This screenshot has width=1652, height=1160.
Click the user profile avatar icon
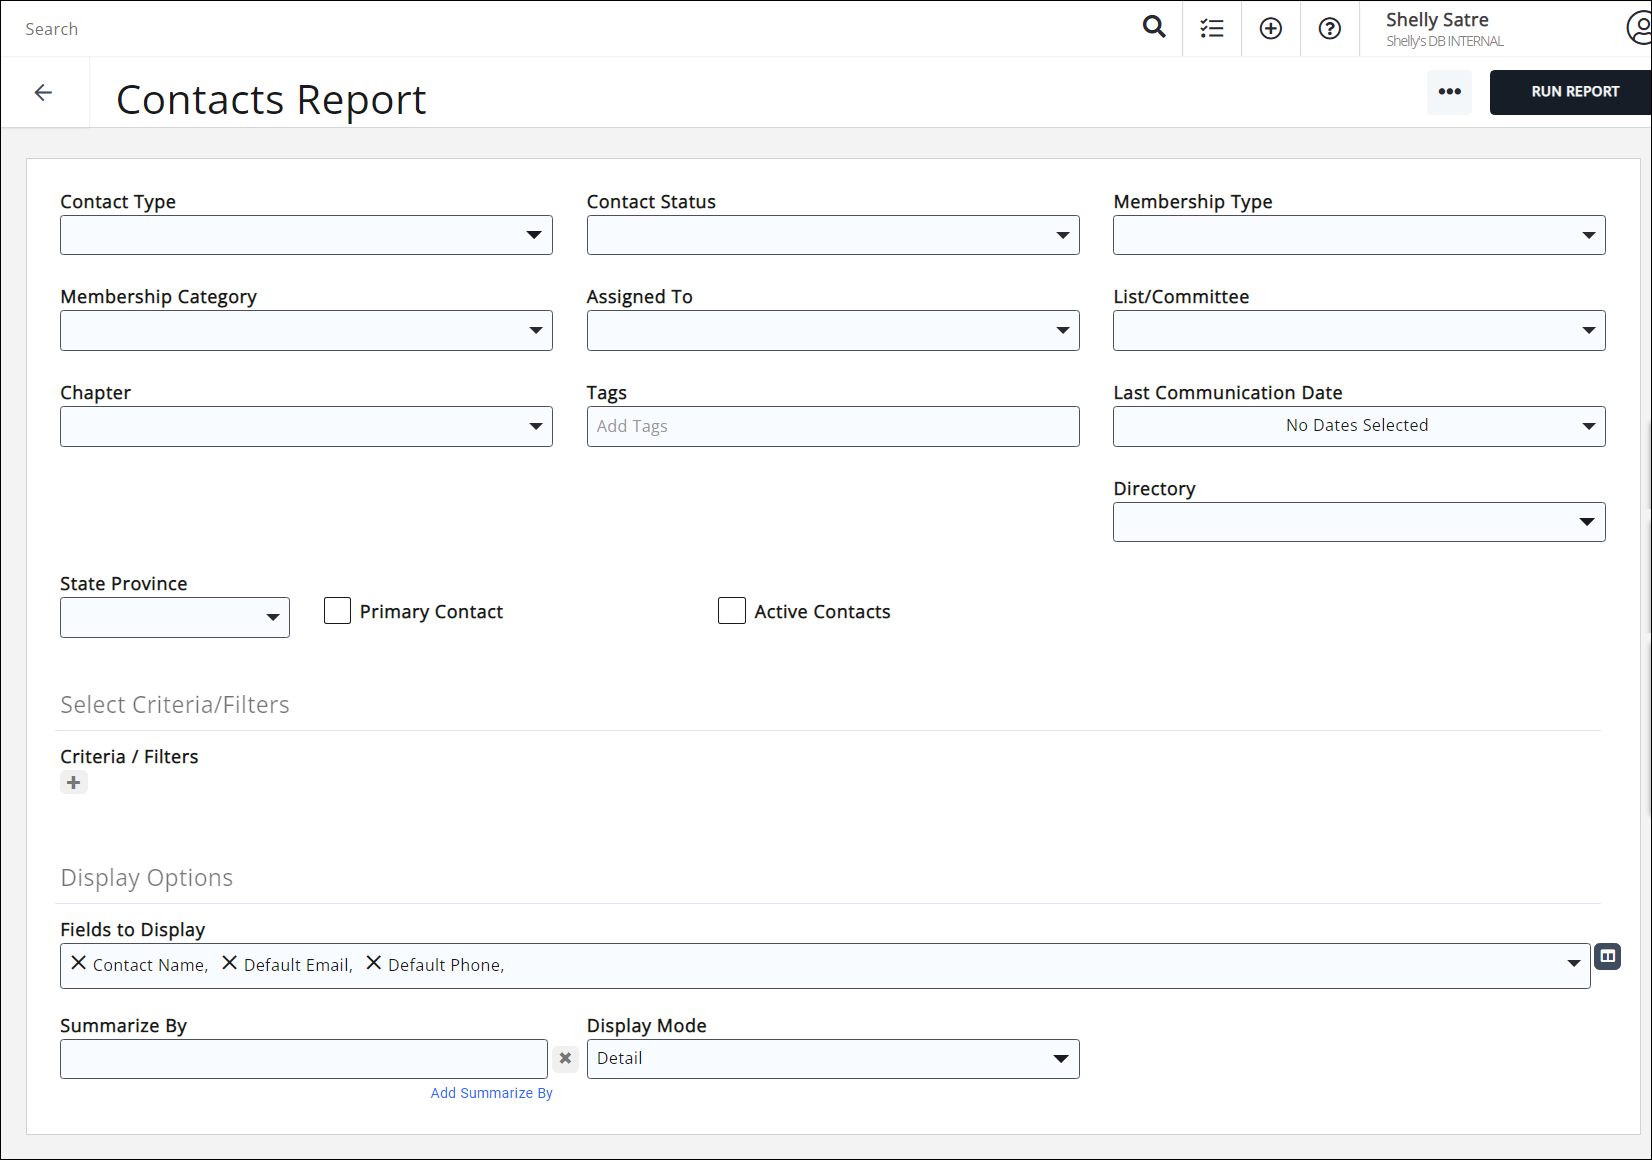tap(1638, 28)
